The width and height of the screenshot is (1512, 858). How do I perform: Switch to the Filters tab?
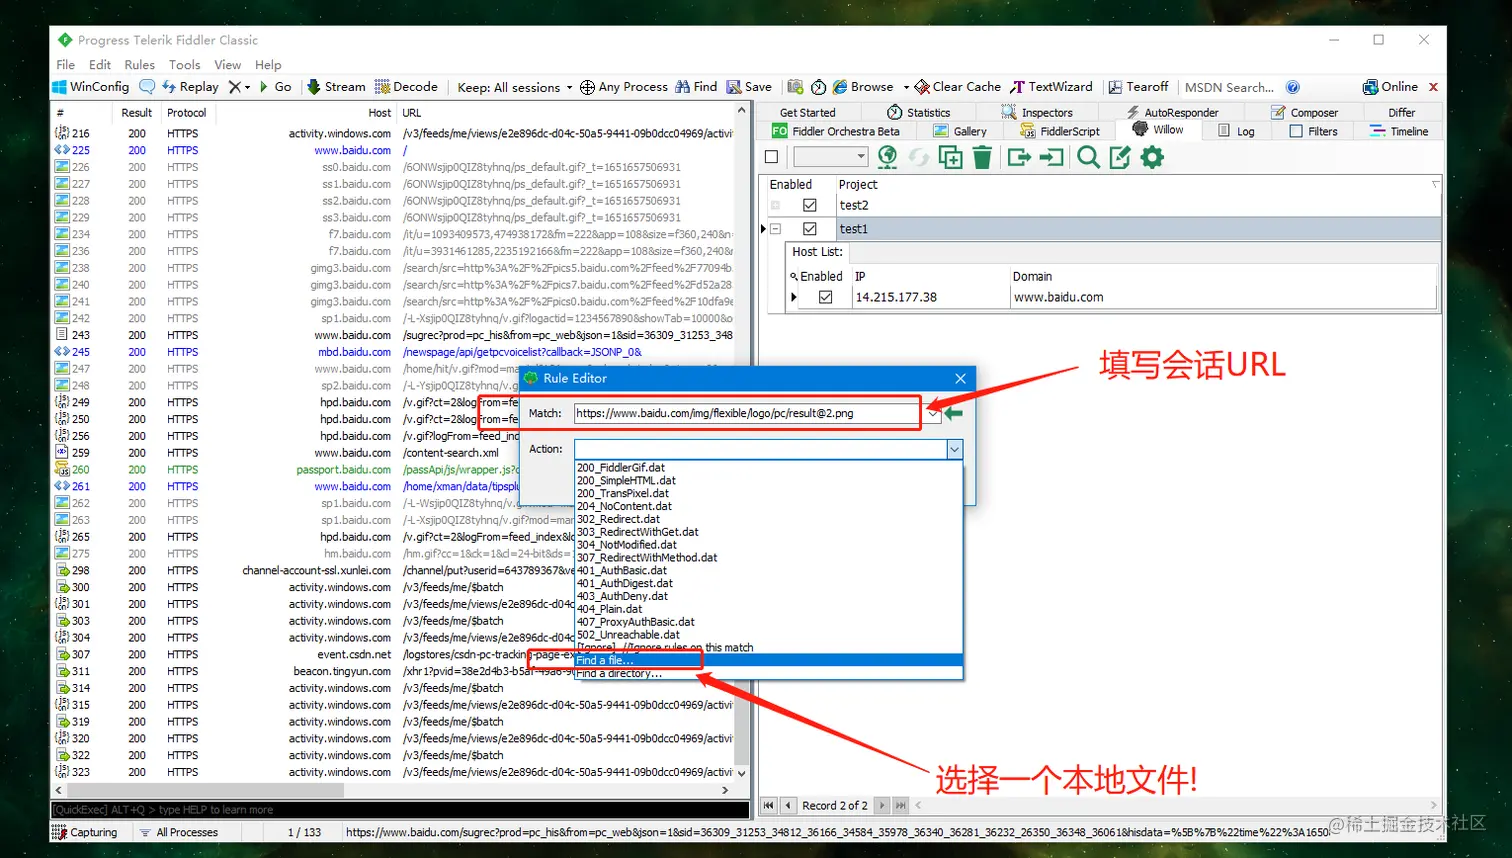point(1313,131)
